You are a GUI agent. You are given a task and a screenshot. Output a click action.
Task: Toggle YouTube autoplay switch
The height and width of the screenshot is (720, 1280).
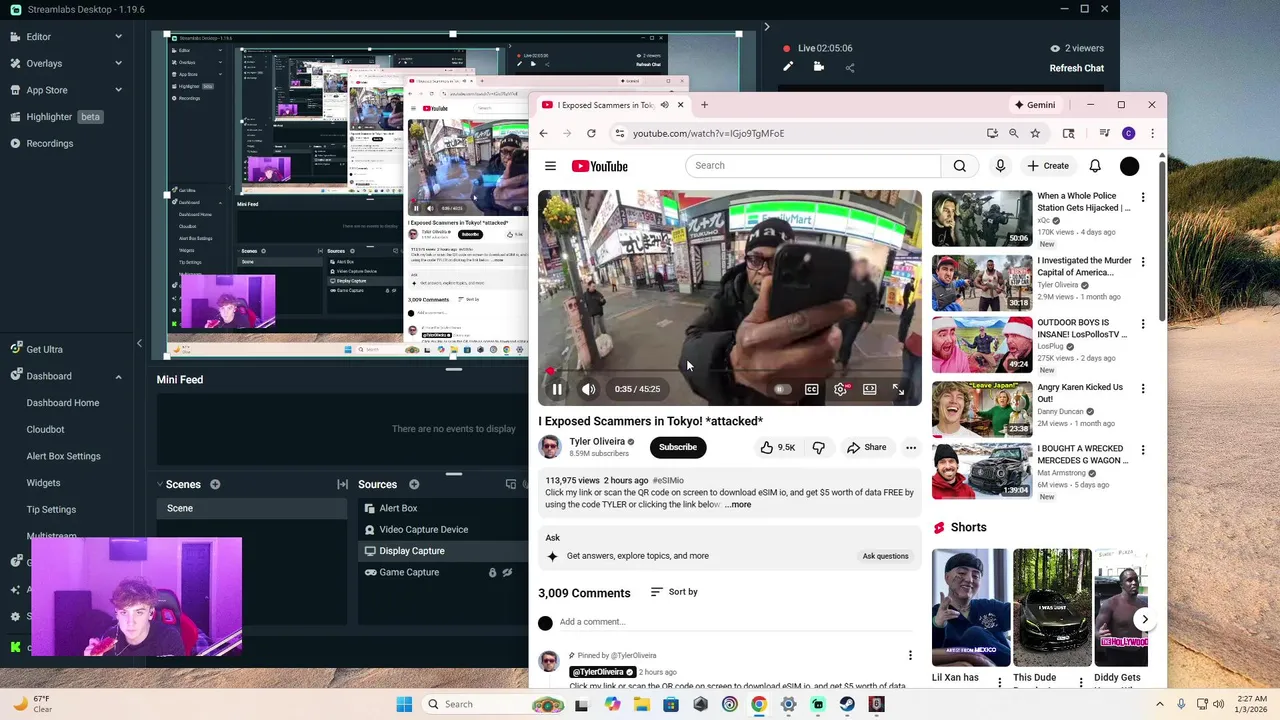point(782,389)
